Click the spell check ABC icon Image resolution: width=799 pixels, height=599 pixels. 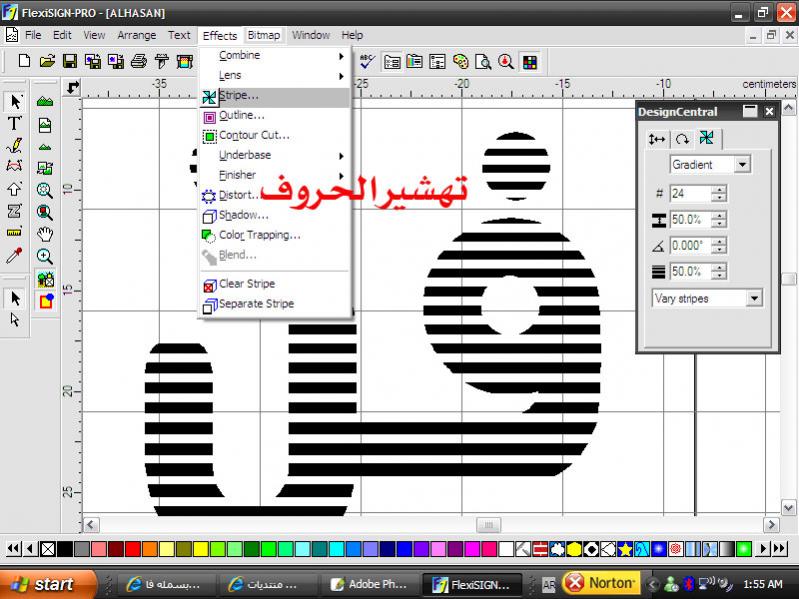pyautogui.click(x=367, y=61)
